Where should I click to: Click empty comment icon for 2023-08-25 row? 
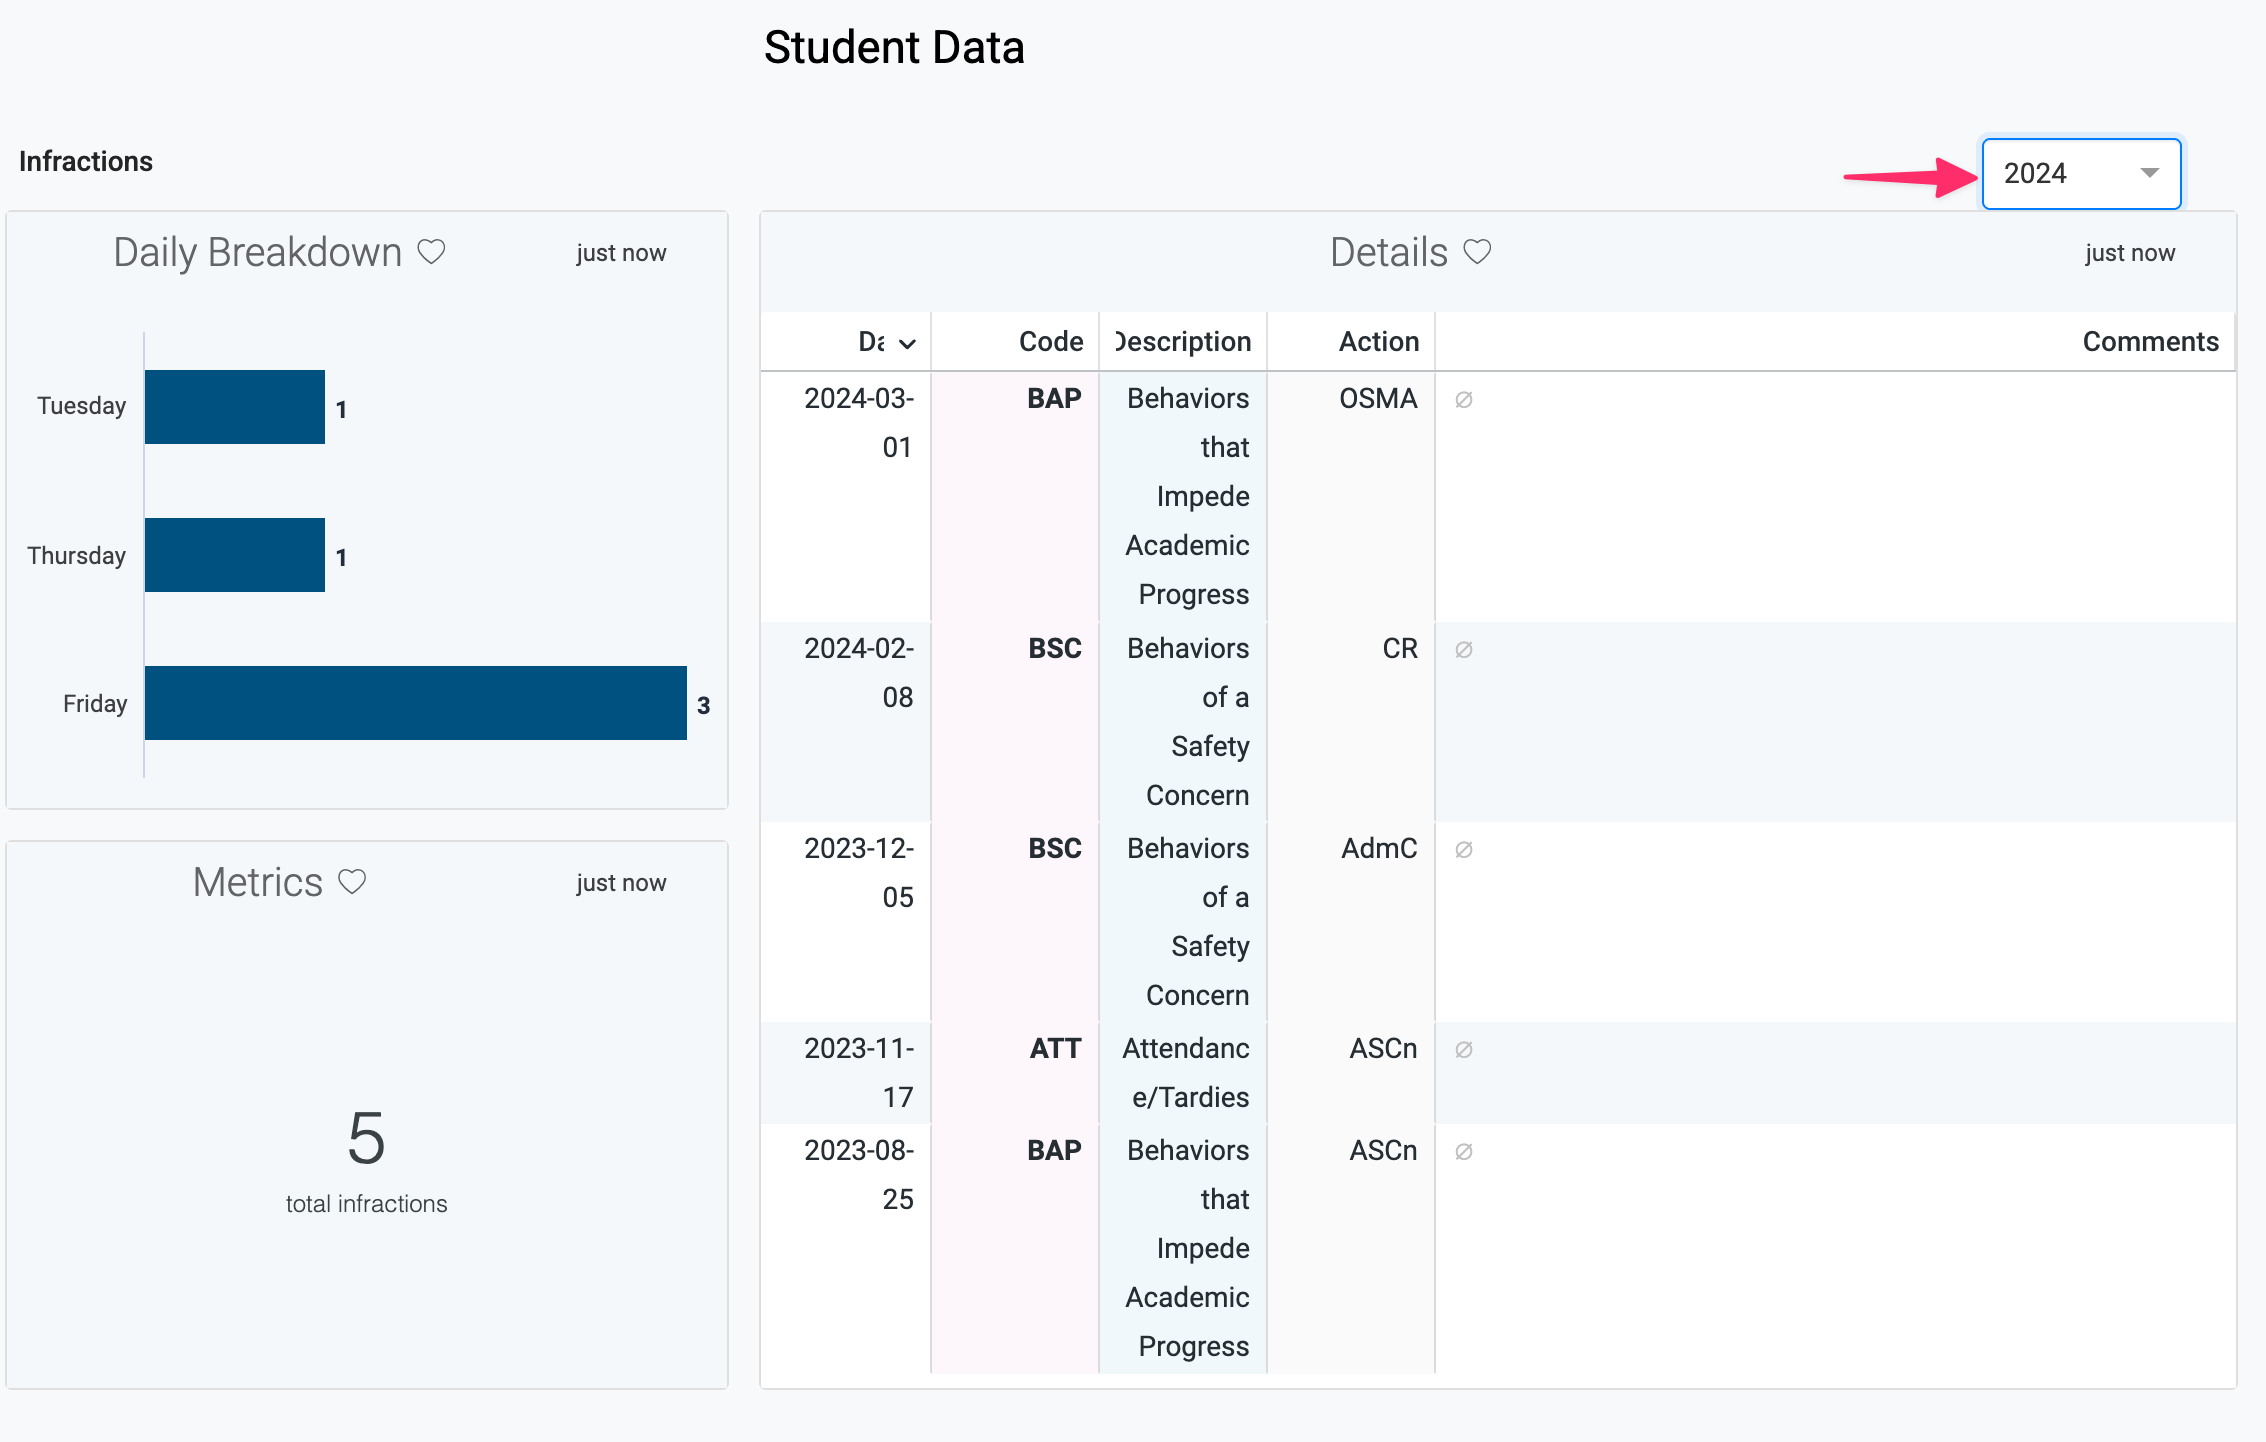[1464, 1152]
